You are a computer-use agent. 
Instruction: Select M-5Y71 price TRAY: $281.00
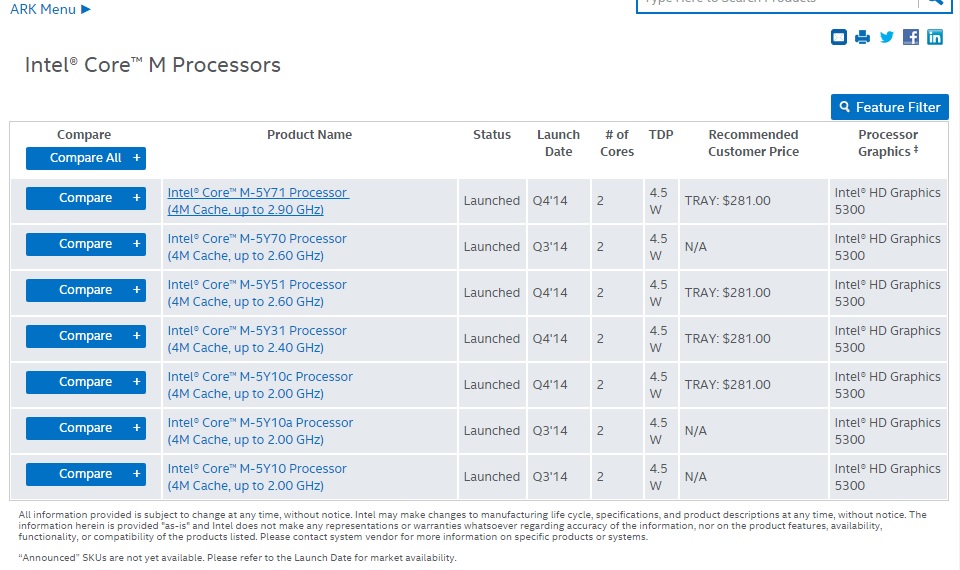(727, 200)
